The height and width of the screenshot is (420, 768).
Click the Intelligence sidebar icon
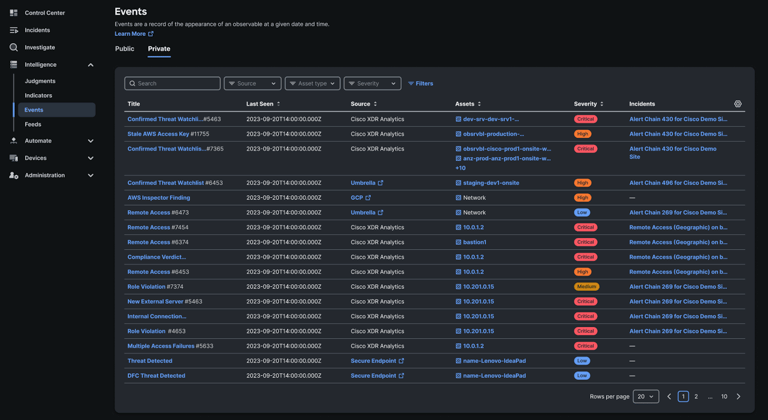click(14, 65)
